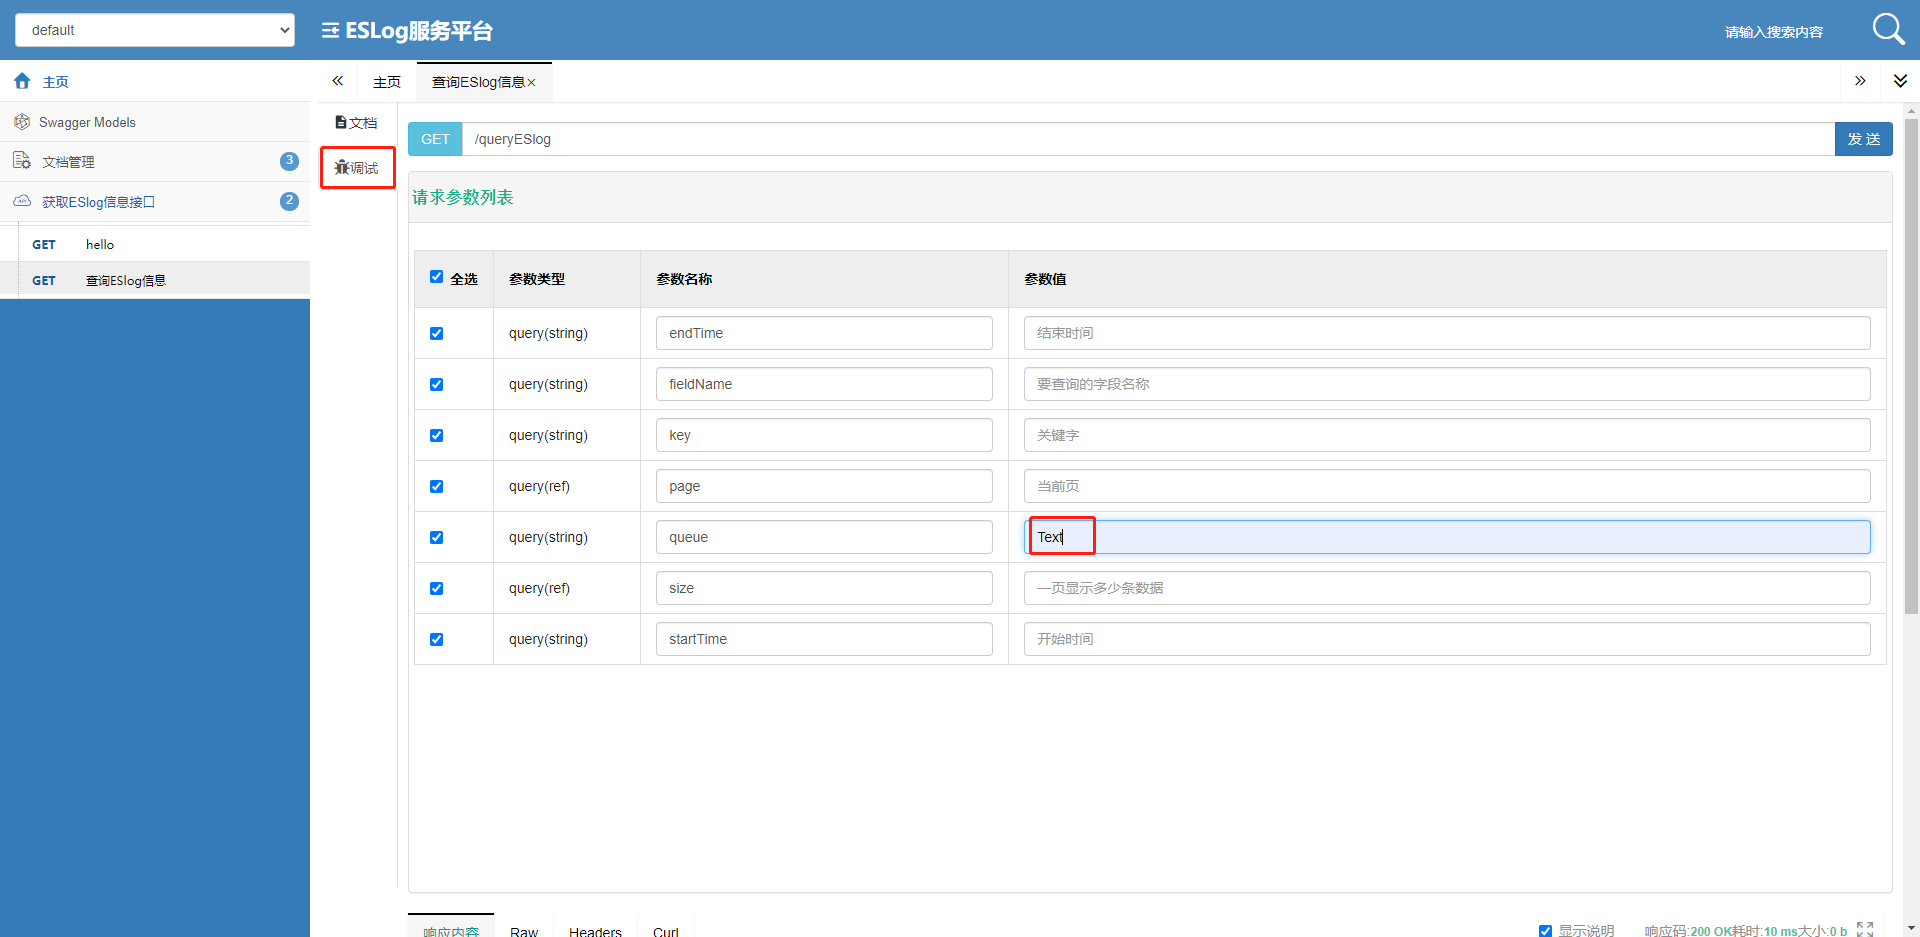Click the queue value field containing Text

[x=1447, y=537]
